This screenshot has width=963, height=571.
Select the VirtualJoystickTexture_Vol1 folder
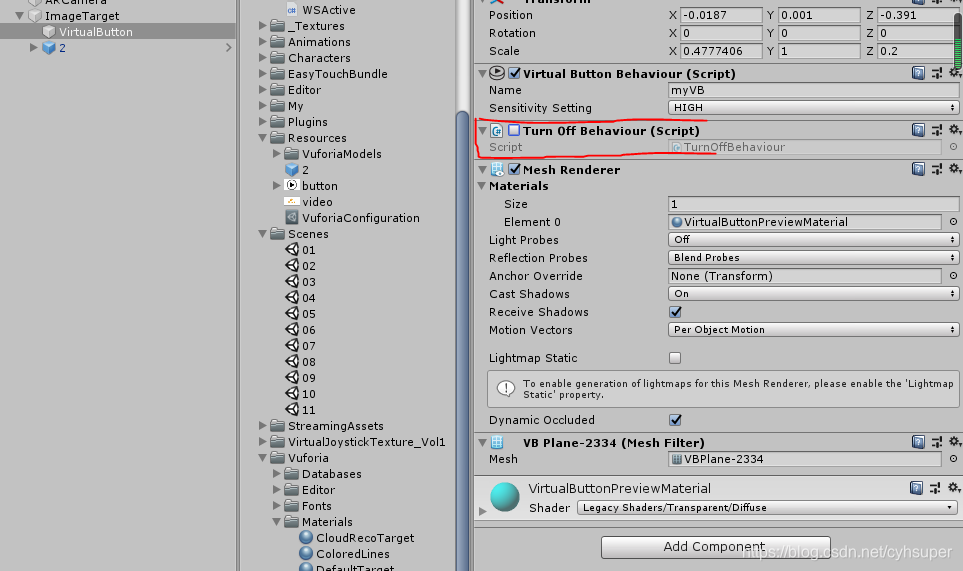359,441
